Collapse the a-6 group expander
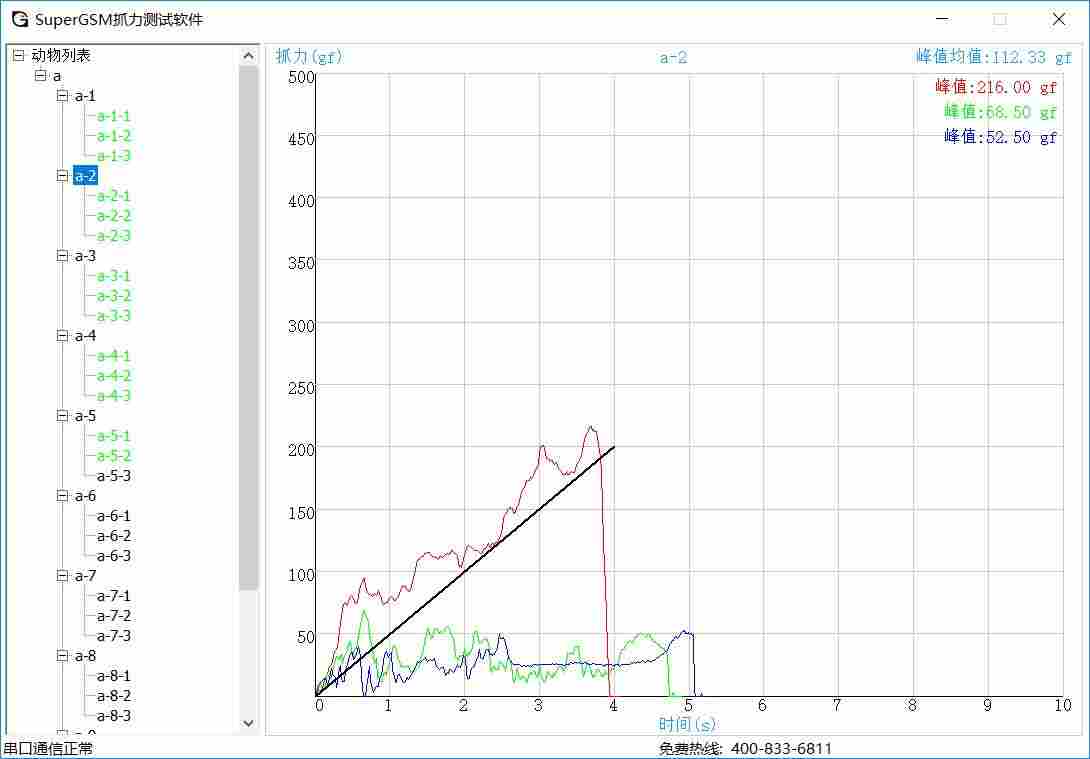1090x759 pixels. 62,496
